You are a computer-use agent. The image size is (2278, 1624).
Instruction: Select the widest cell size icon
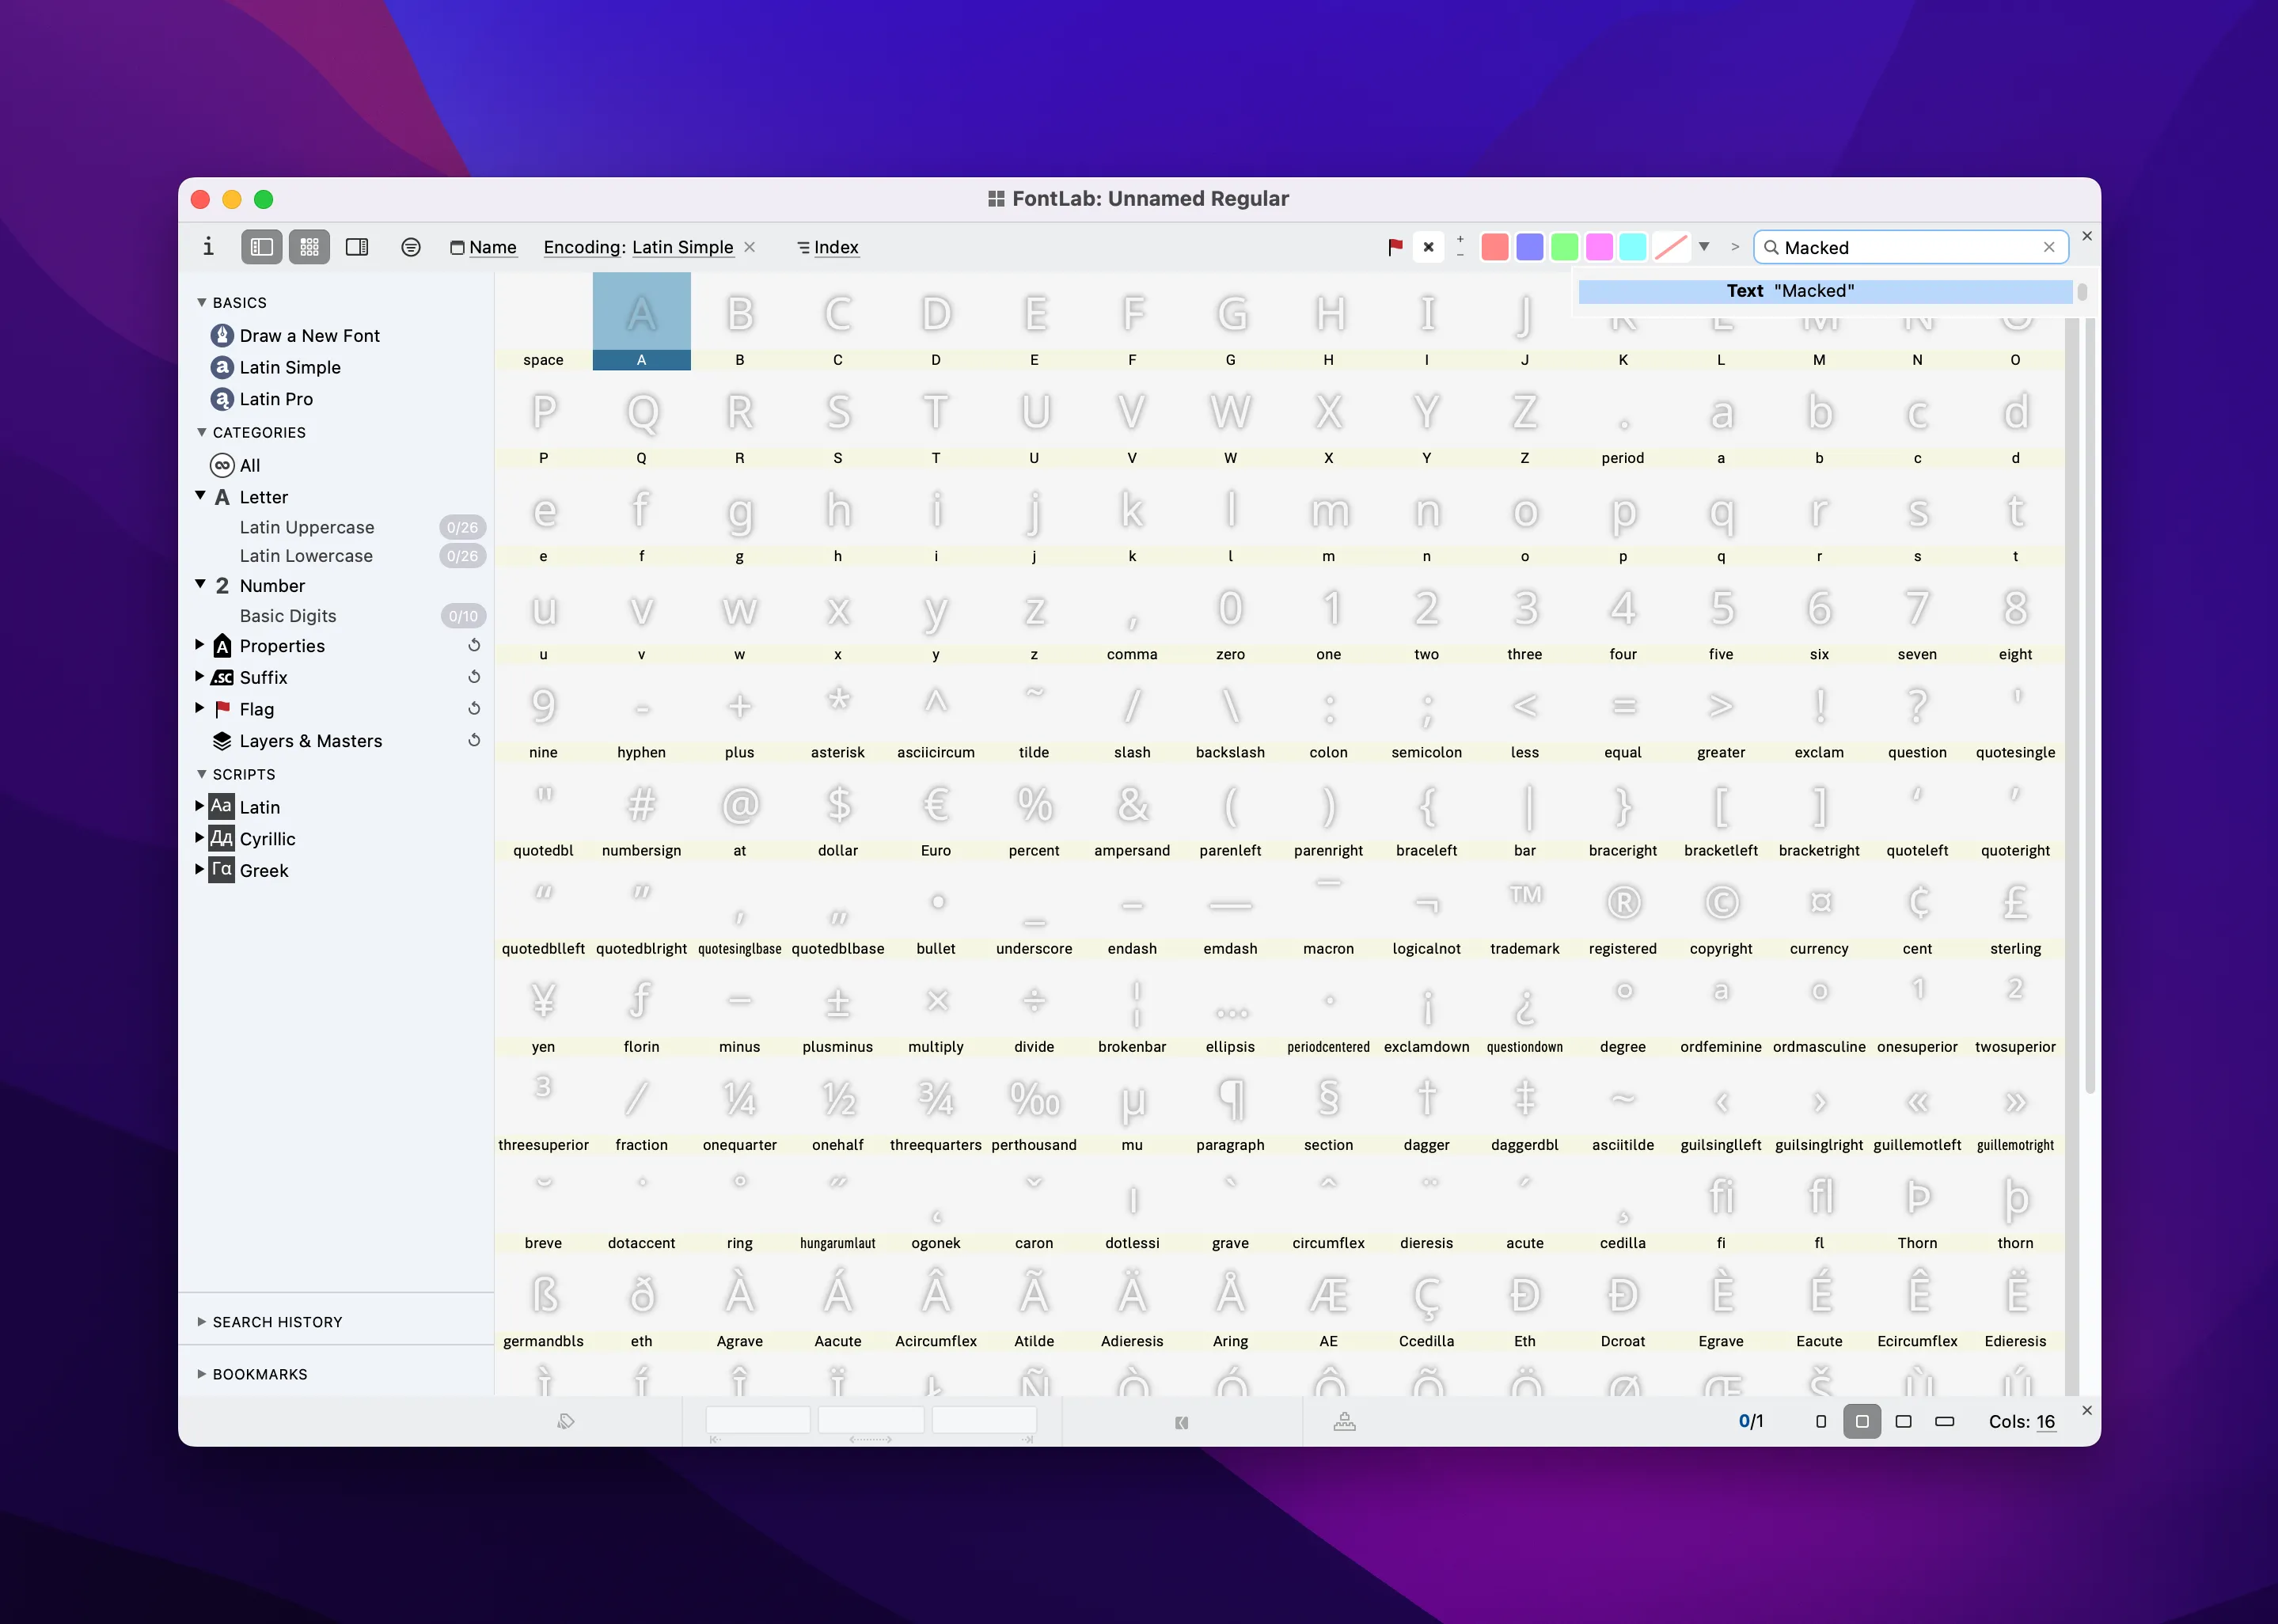click(x=1944, y=1421)
